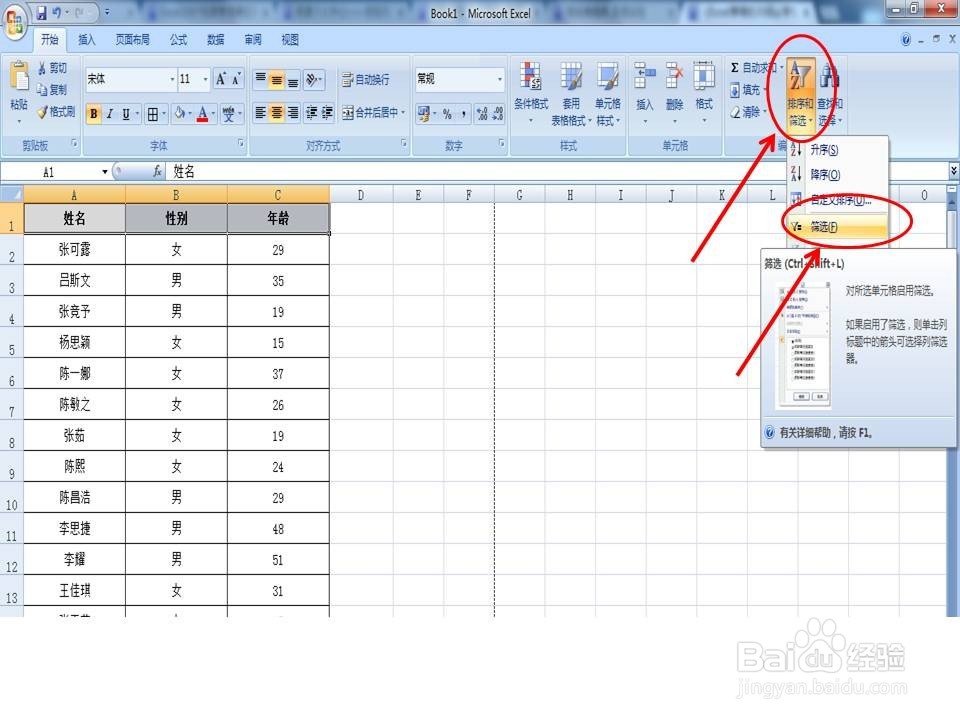Open the Clear 清除 dropdown
The height and width of the screenshot is (720, 960).
pyautogui.click(x=748, y=112)
